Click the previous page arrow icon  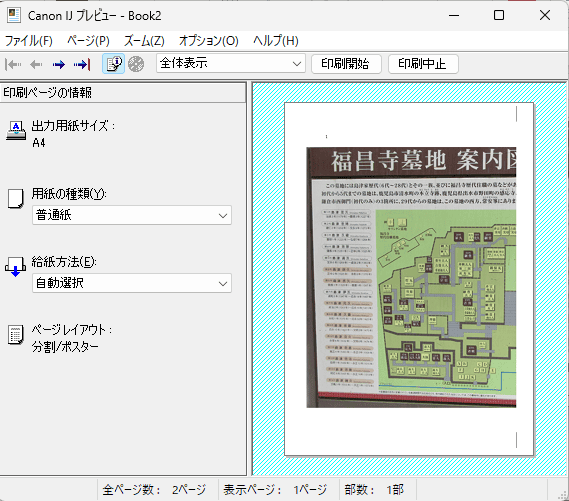click(36, 65)
